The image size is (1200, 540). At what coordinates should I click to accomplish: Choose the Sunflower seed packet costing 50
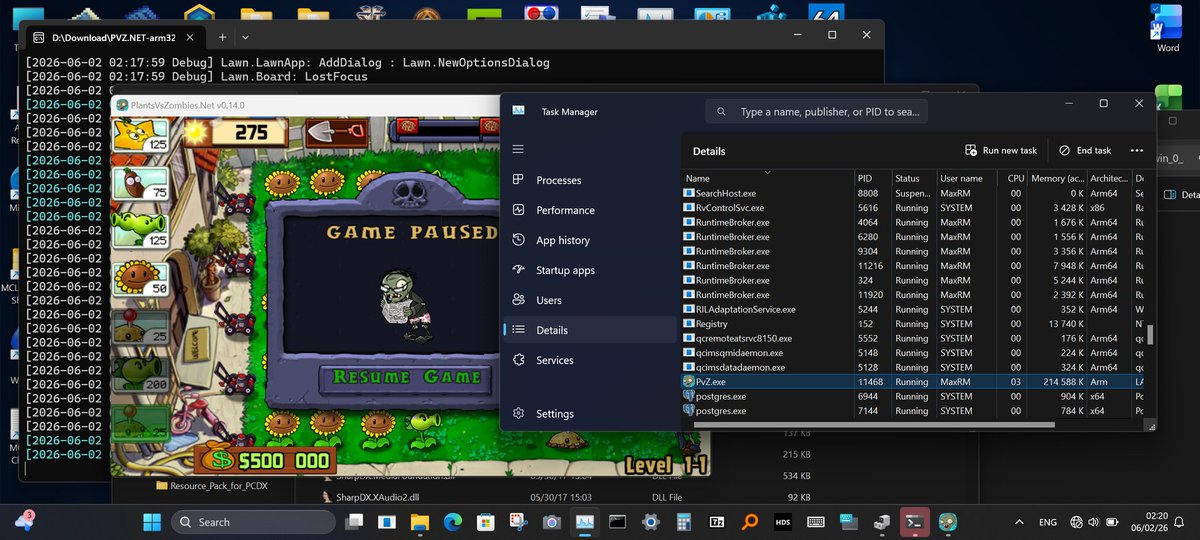[141, 278]
